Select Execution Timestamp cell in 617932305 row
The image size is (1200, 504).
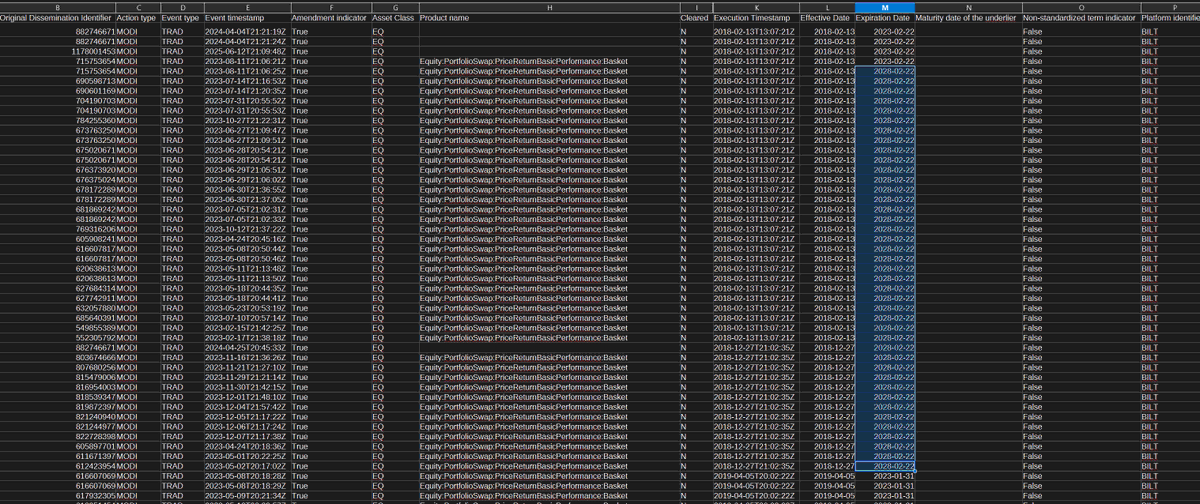coord(755,495)
